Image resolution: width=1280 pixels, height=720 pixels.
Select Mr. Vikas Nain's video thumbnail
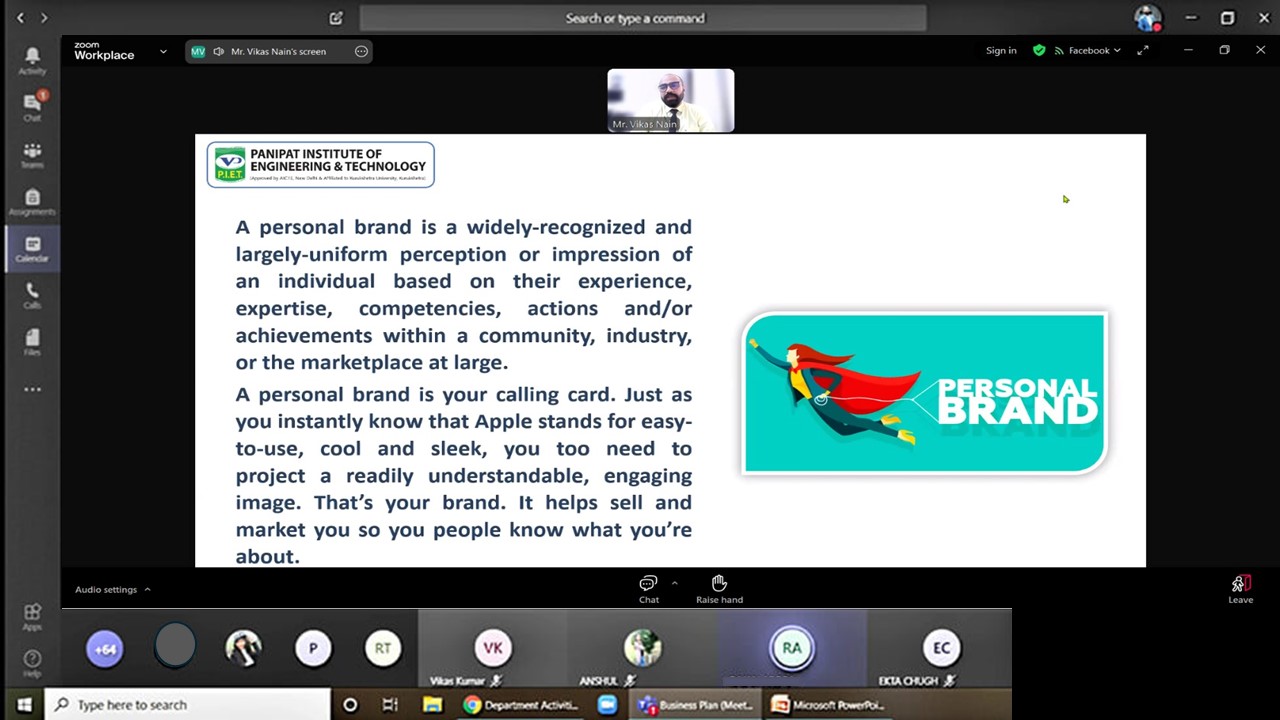click(670, 100)
